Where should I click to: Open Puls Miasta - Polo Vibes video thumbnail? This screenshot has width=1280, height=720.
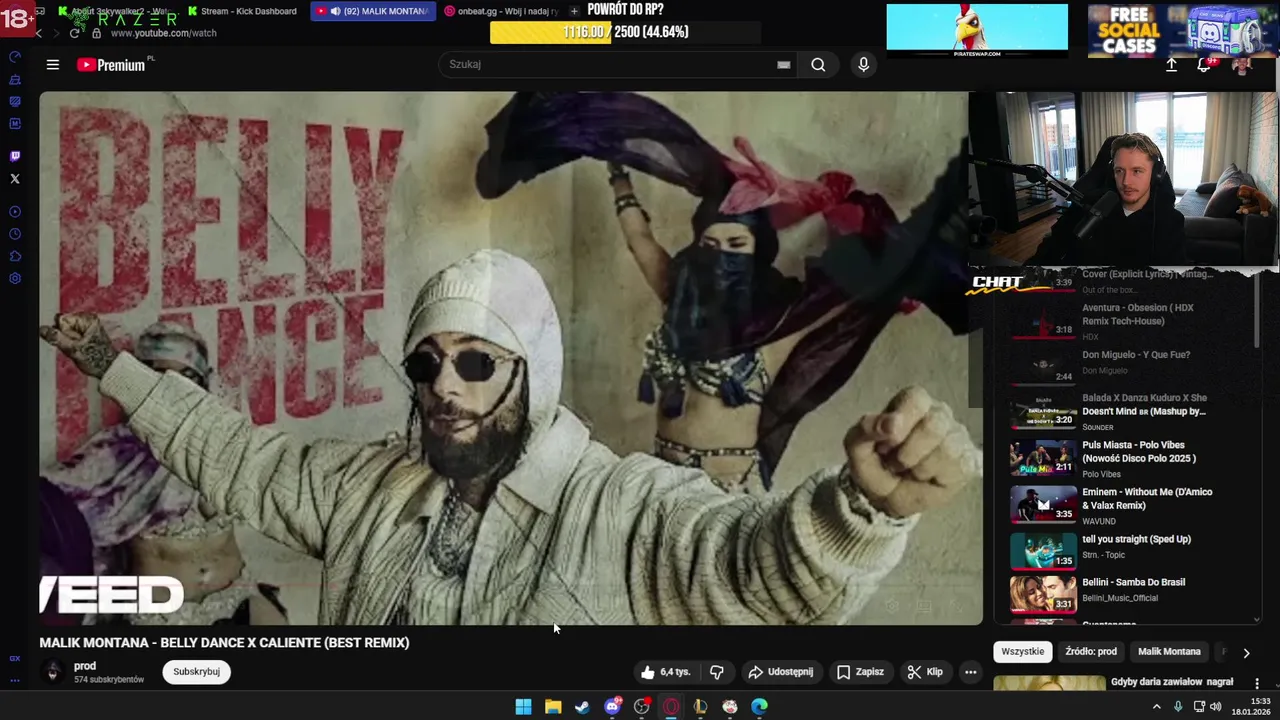1043,458
